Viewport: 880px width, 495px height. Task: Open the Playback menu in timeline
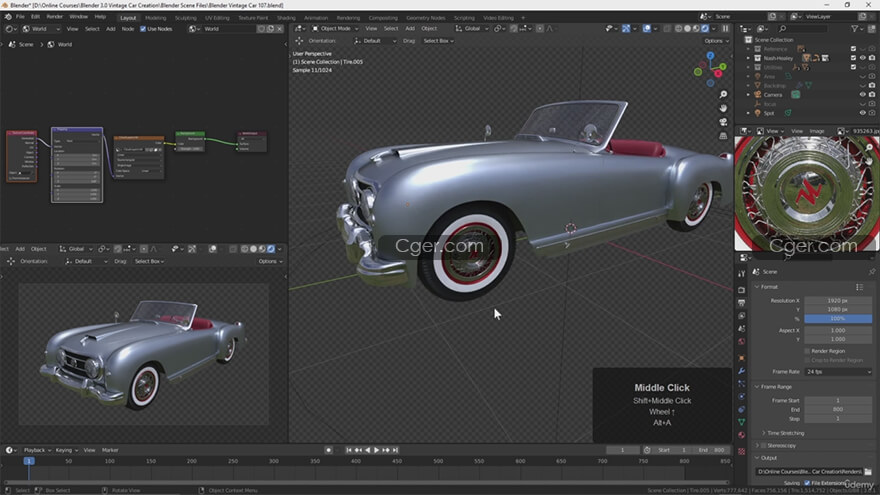[x=37, y=450]
